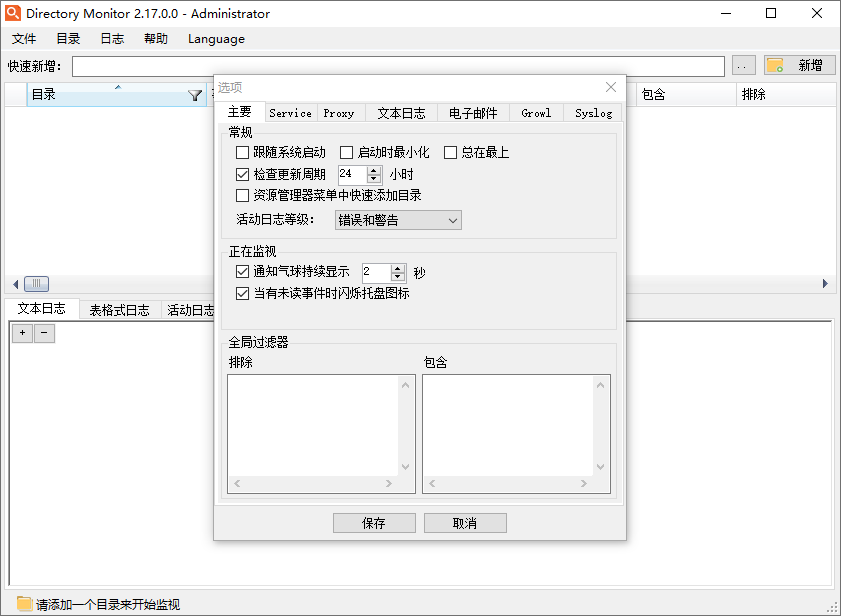
Task: Click the 目录 column header
Action: click(116, 94)
